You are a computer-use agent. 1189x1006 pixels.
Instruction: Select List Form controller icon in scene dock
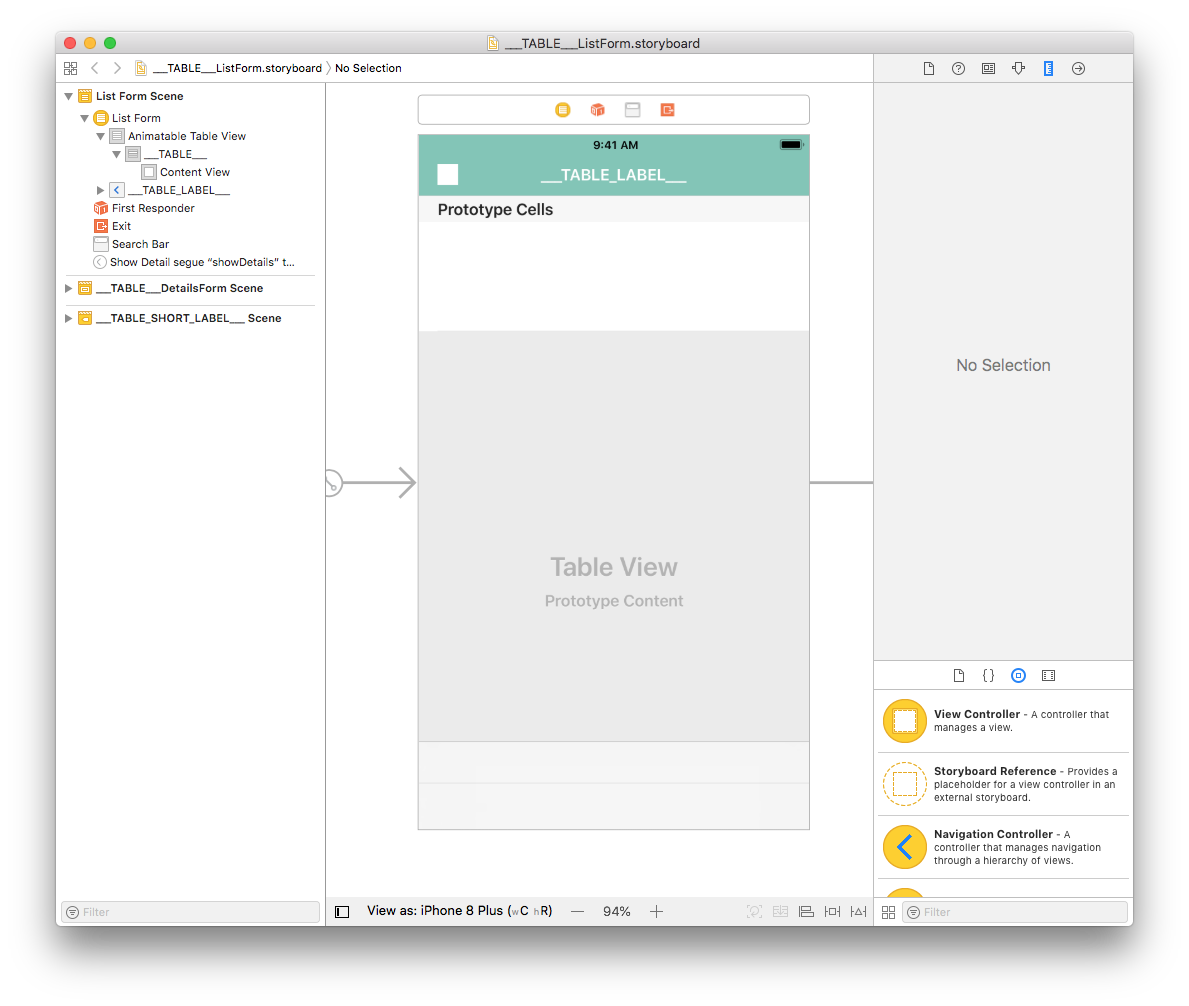[x=563, y=110]
